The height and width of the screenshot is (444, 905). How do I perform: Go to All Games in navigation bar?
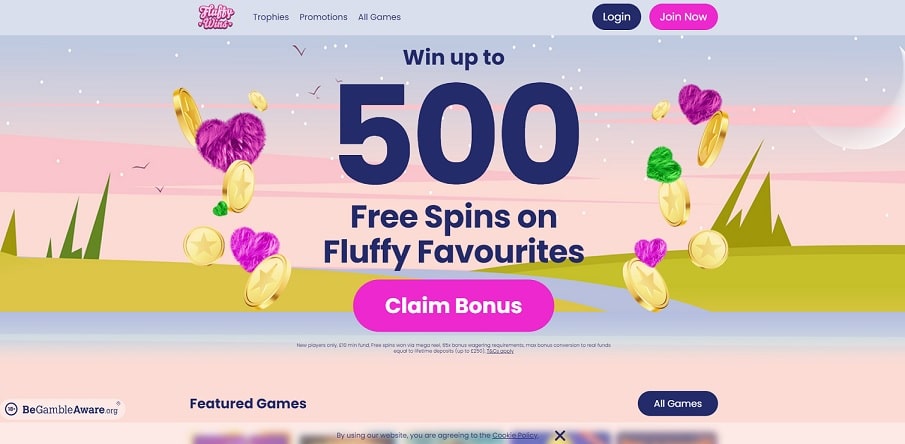(379, 17)
